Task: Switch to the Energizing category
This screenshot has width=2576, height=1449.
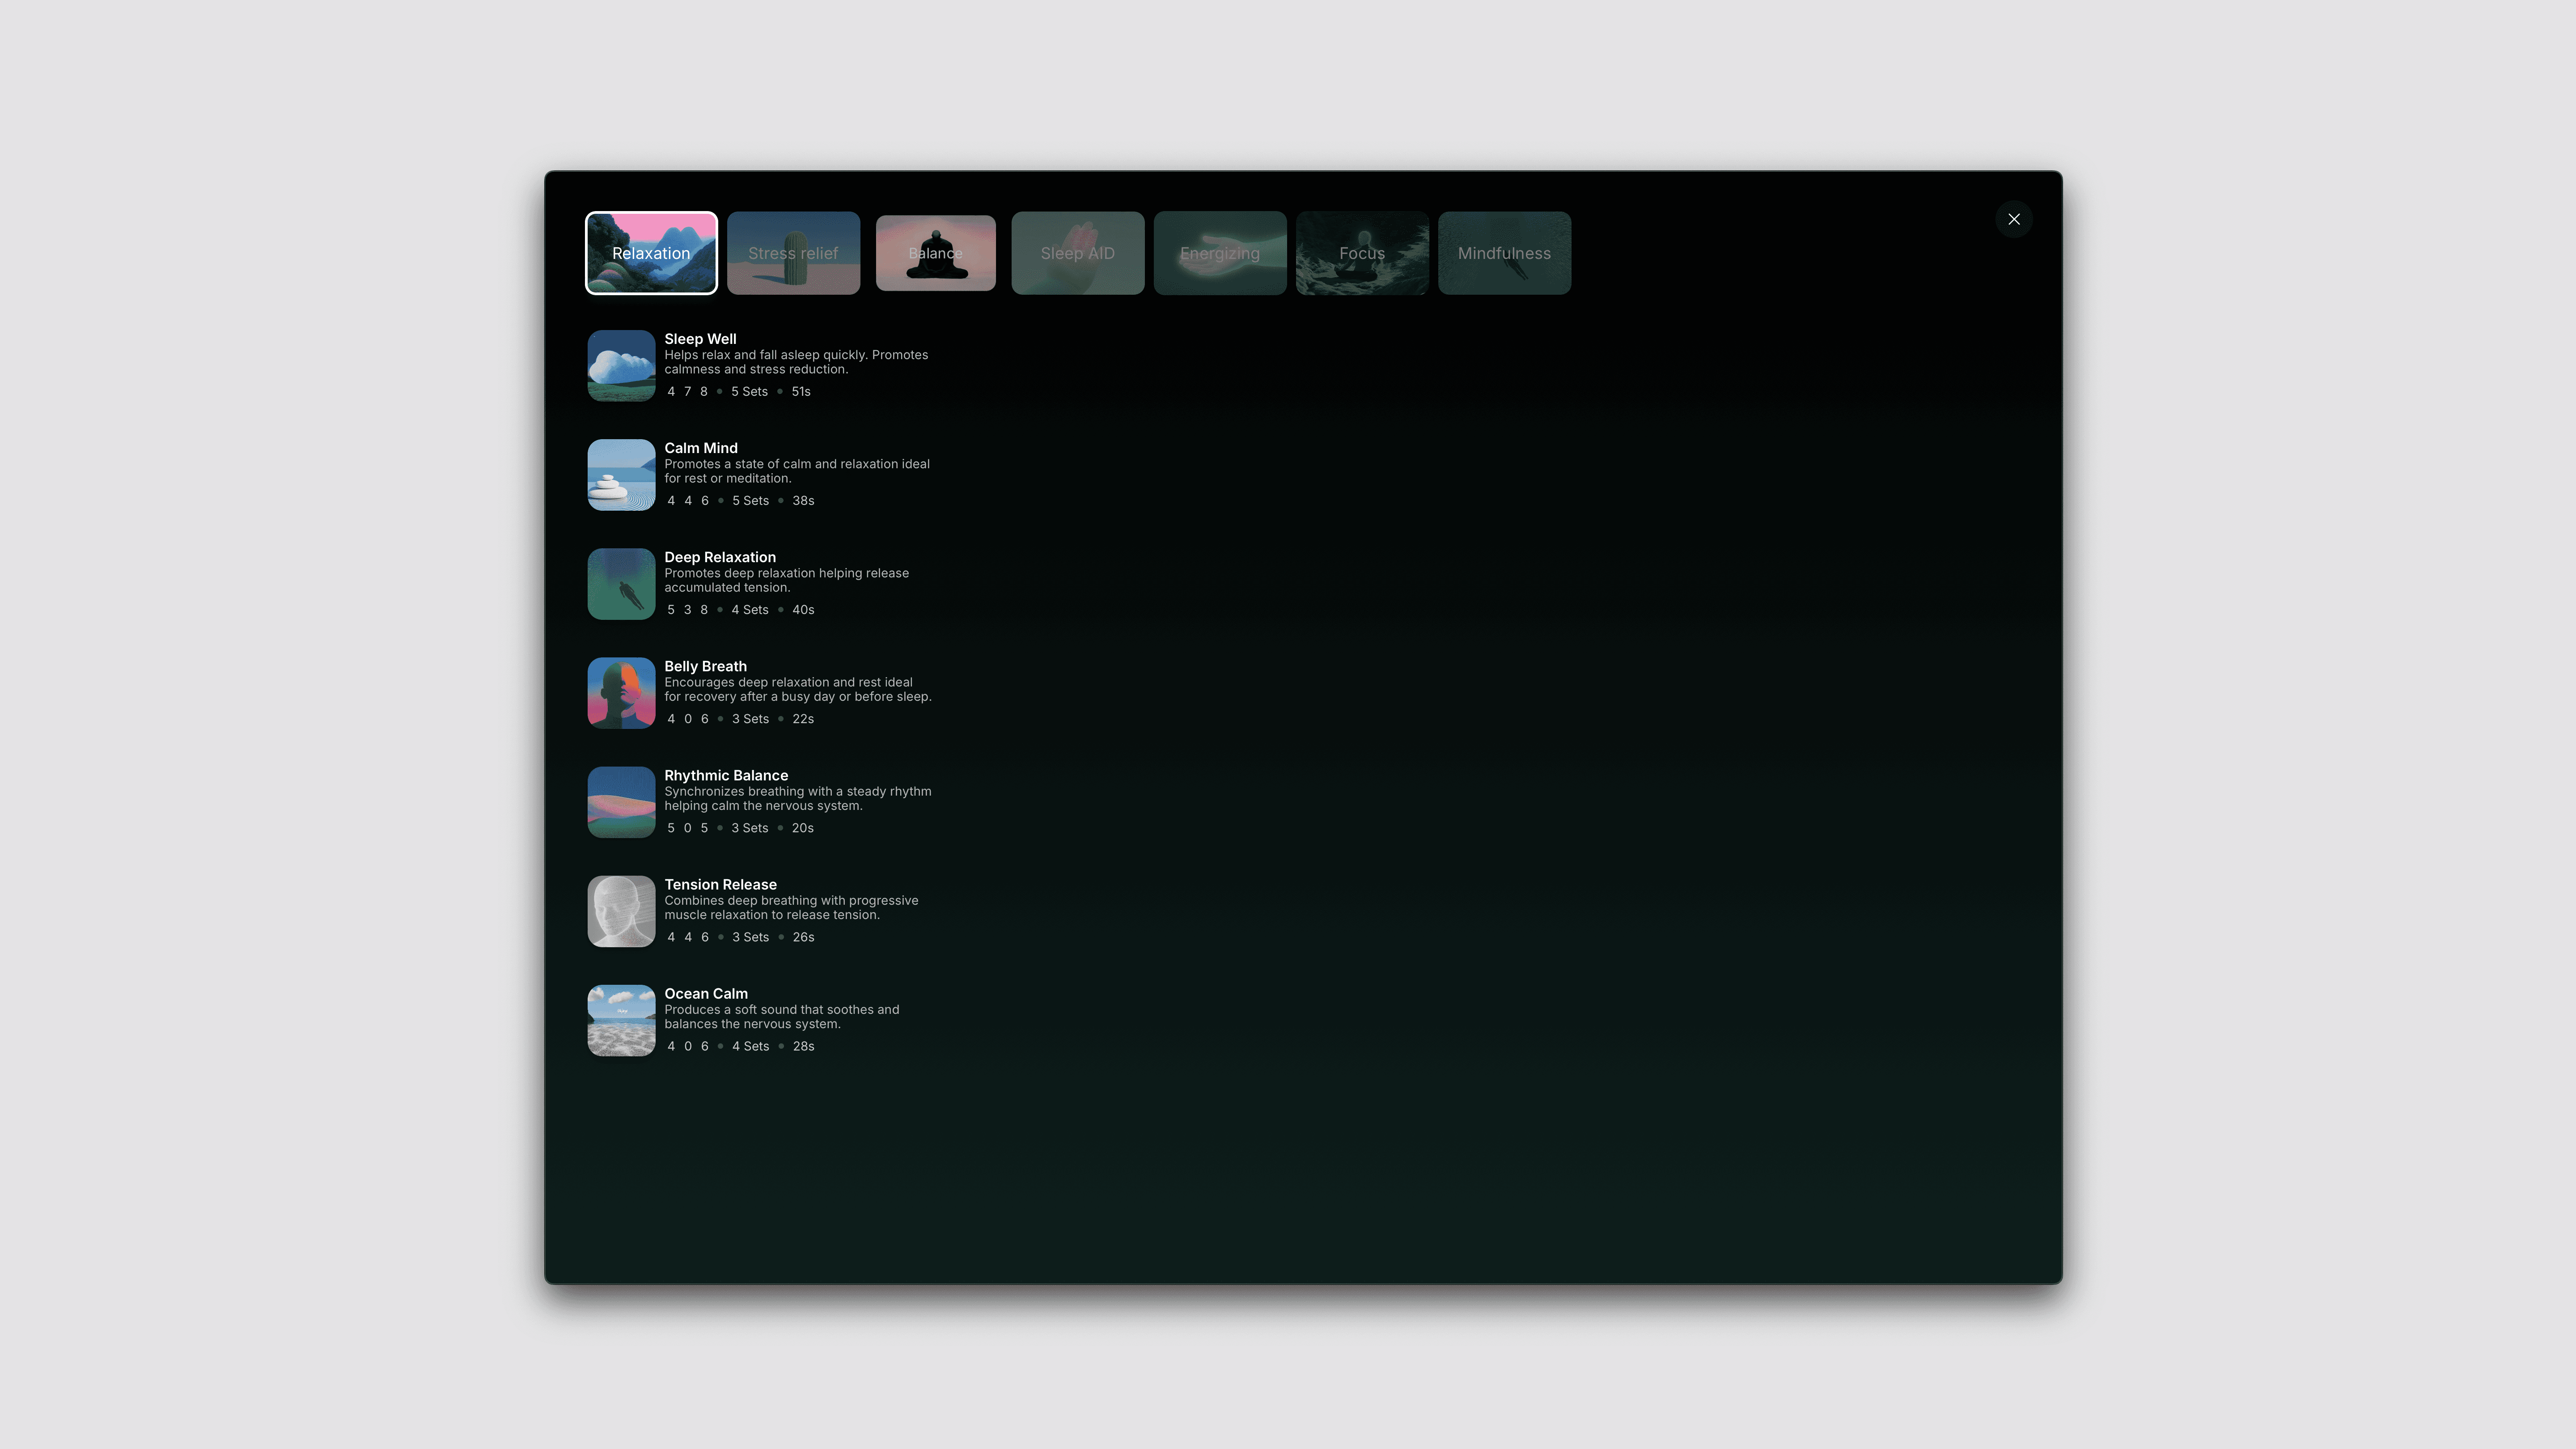Action: (1219, 253)
